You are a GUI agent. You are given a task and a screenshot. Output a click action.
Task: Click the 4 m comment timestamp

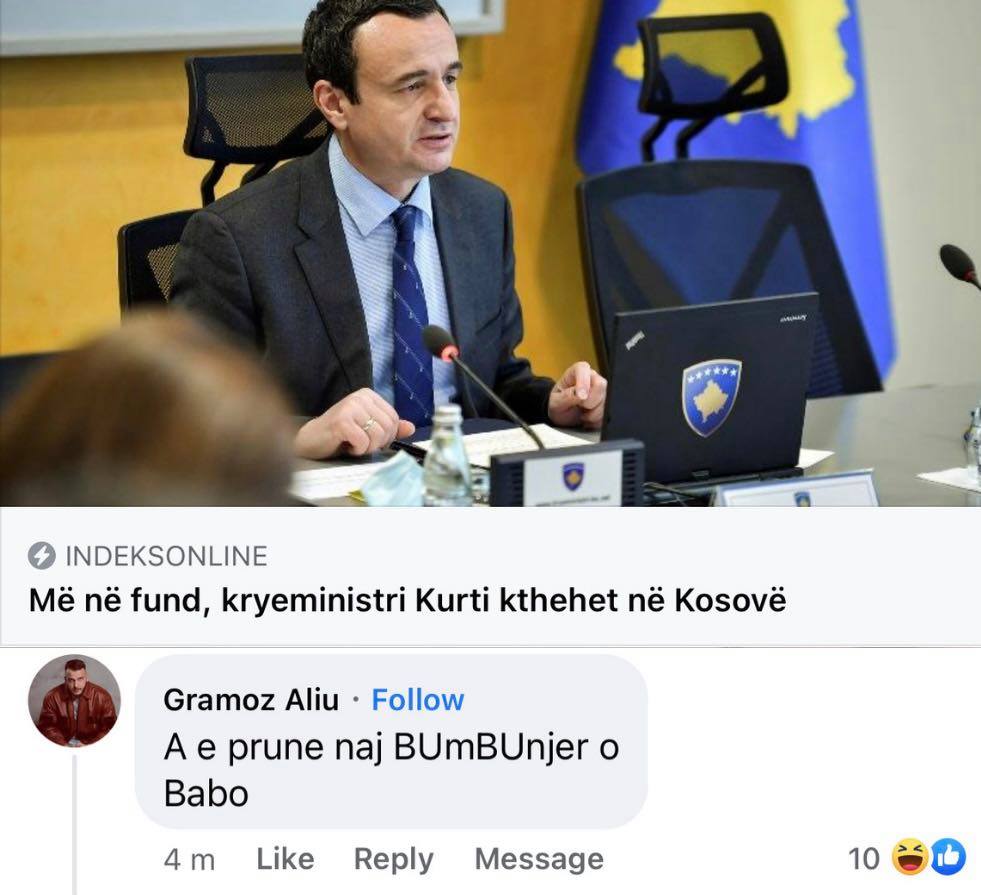point(190,860)
